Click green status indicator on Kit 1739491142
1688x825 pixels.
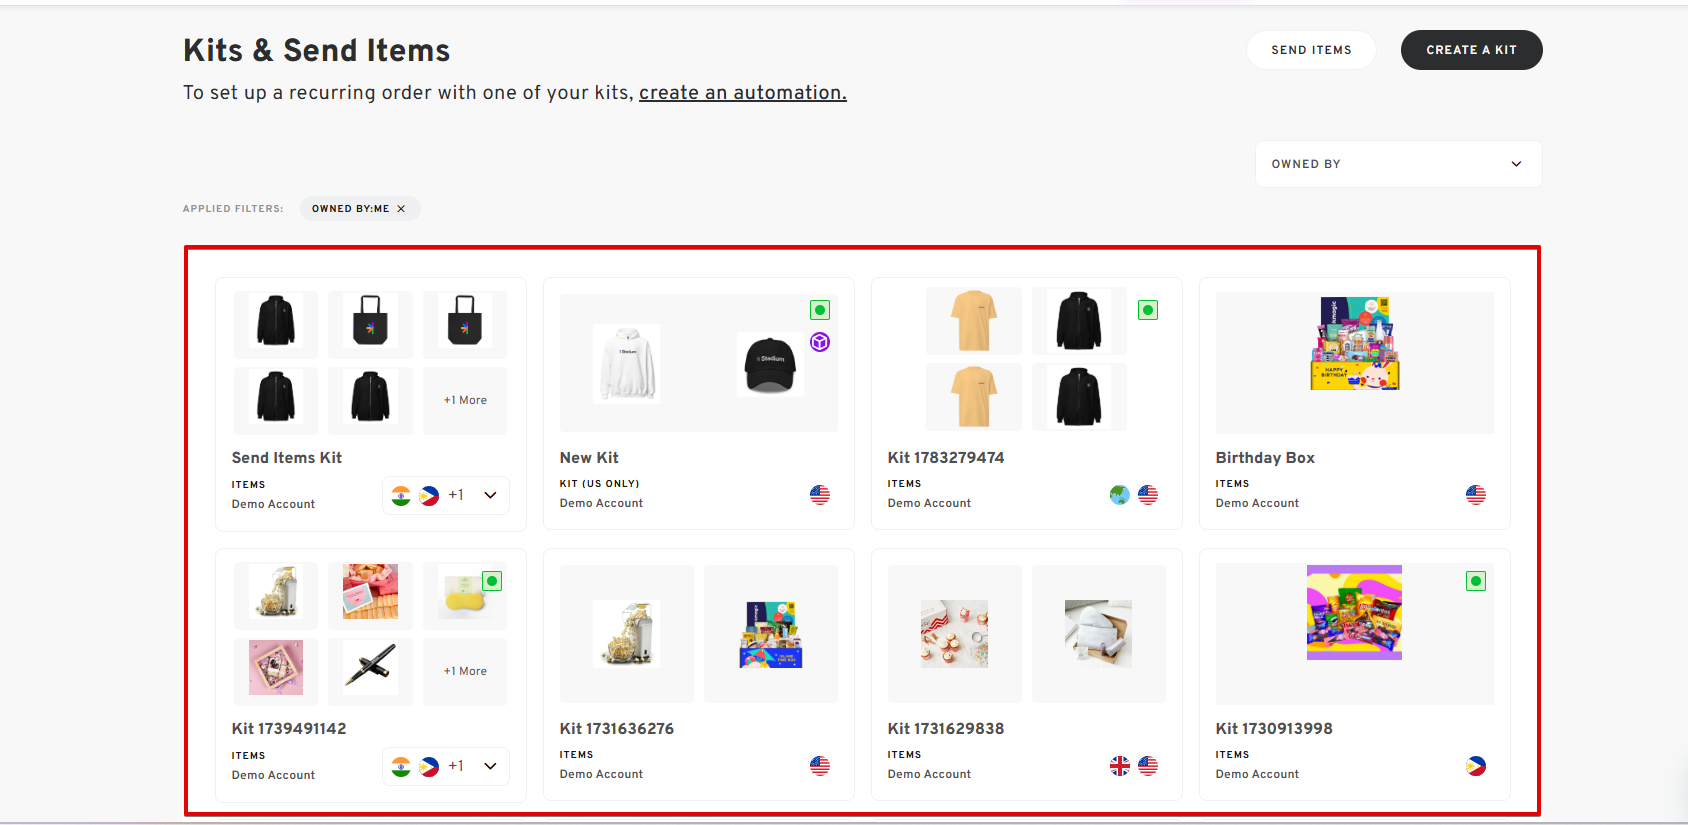(492, 581)
